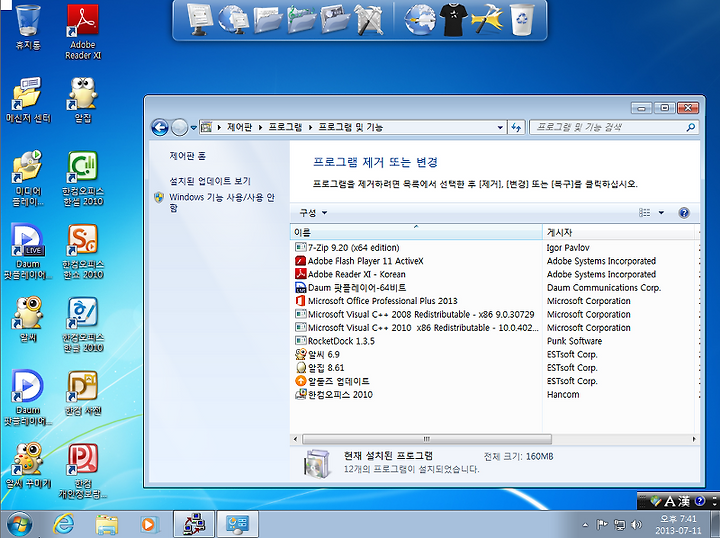720x538 pixels.
Task: Click 프로그램 in the address breadcrumb
Action: 285,127
